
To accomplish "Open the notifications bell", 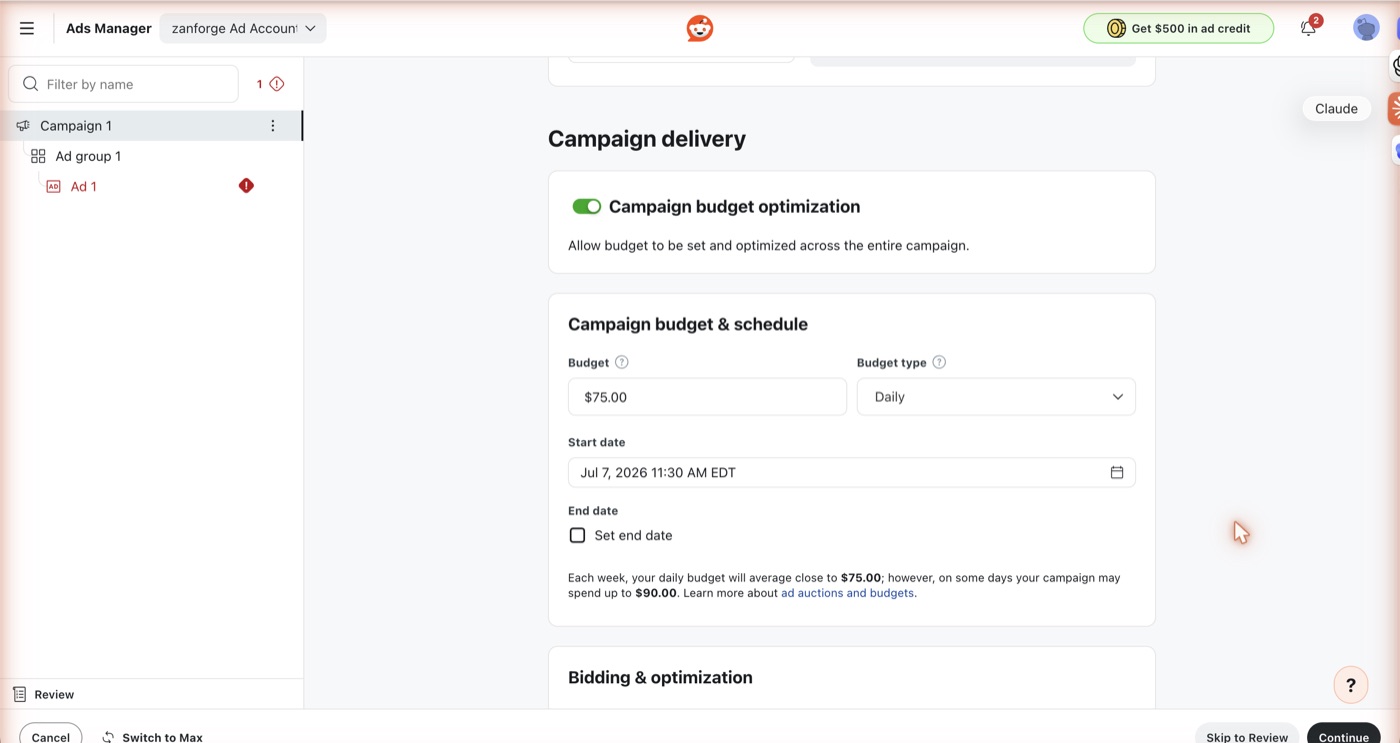I will [x=1308, y=28].
